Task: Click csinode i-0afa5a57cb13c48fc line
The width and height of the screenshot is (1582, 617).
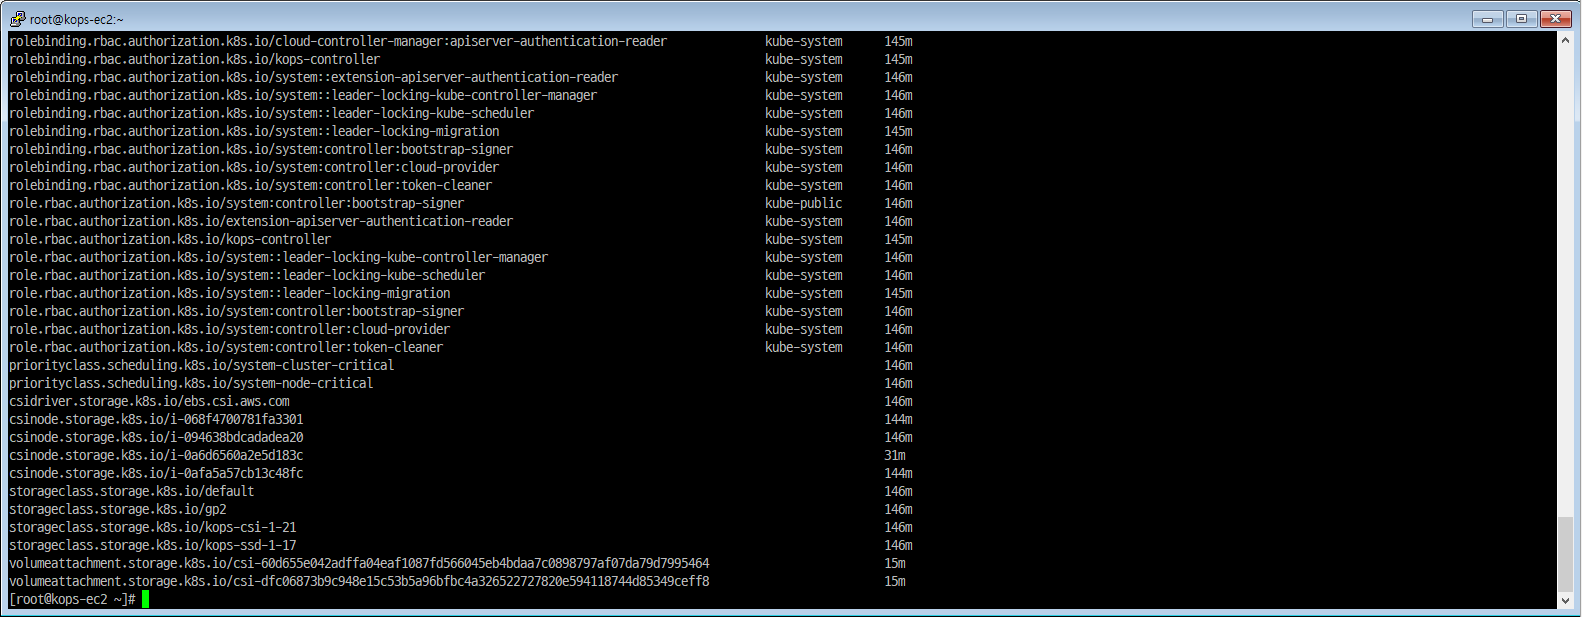Action: click(x=461, y=473)
